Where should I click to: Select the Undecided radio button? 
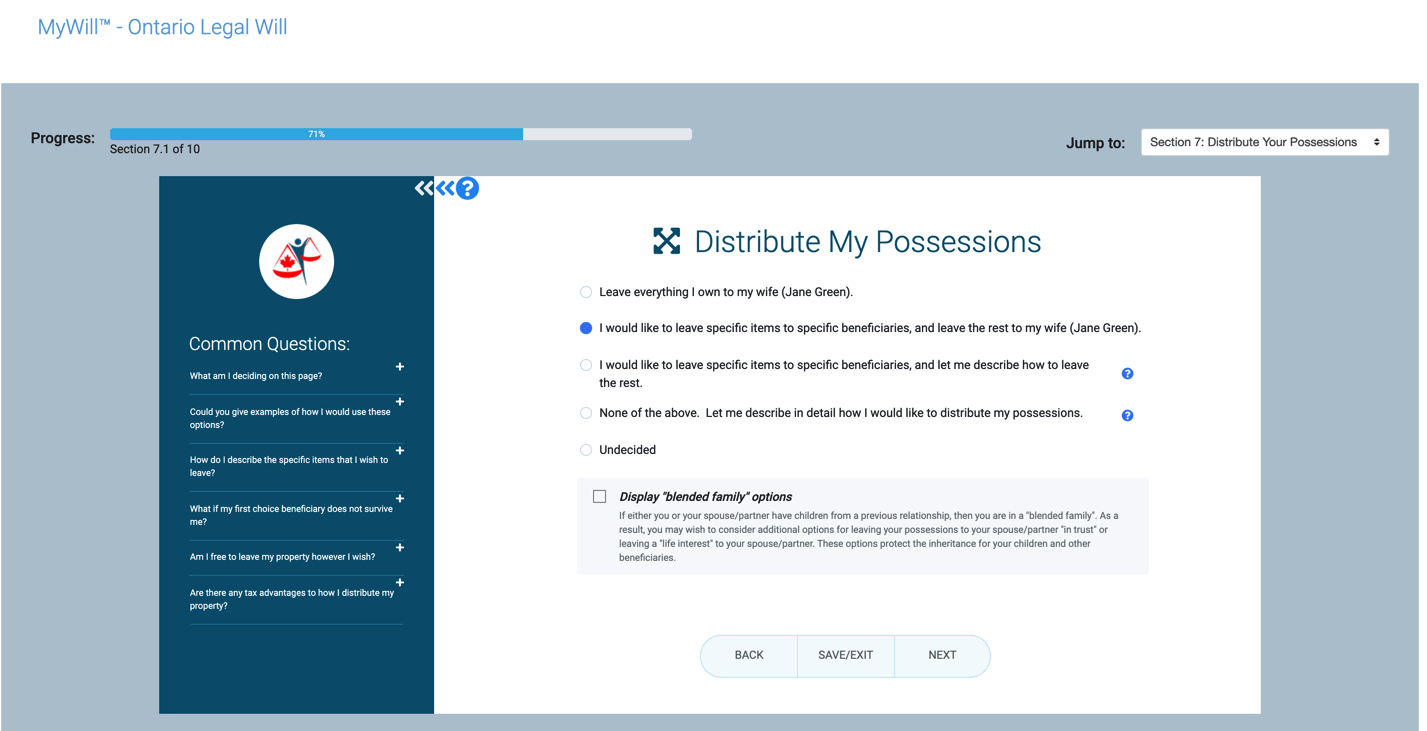click(586, 450)
